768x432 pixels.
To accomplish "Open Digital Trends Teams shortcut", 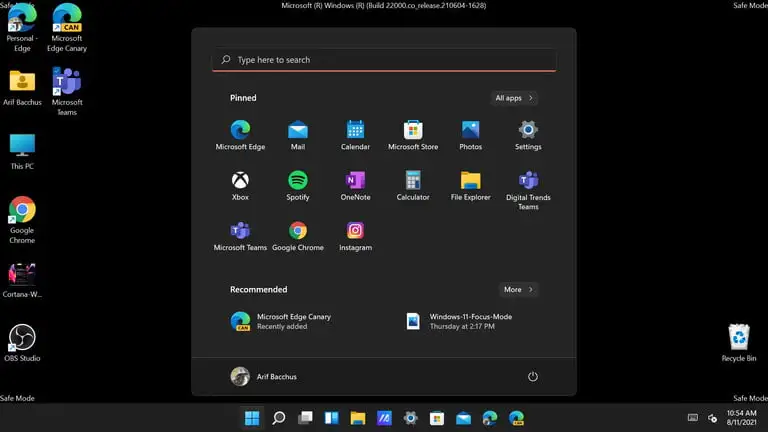I will point(528,190).
